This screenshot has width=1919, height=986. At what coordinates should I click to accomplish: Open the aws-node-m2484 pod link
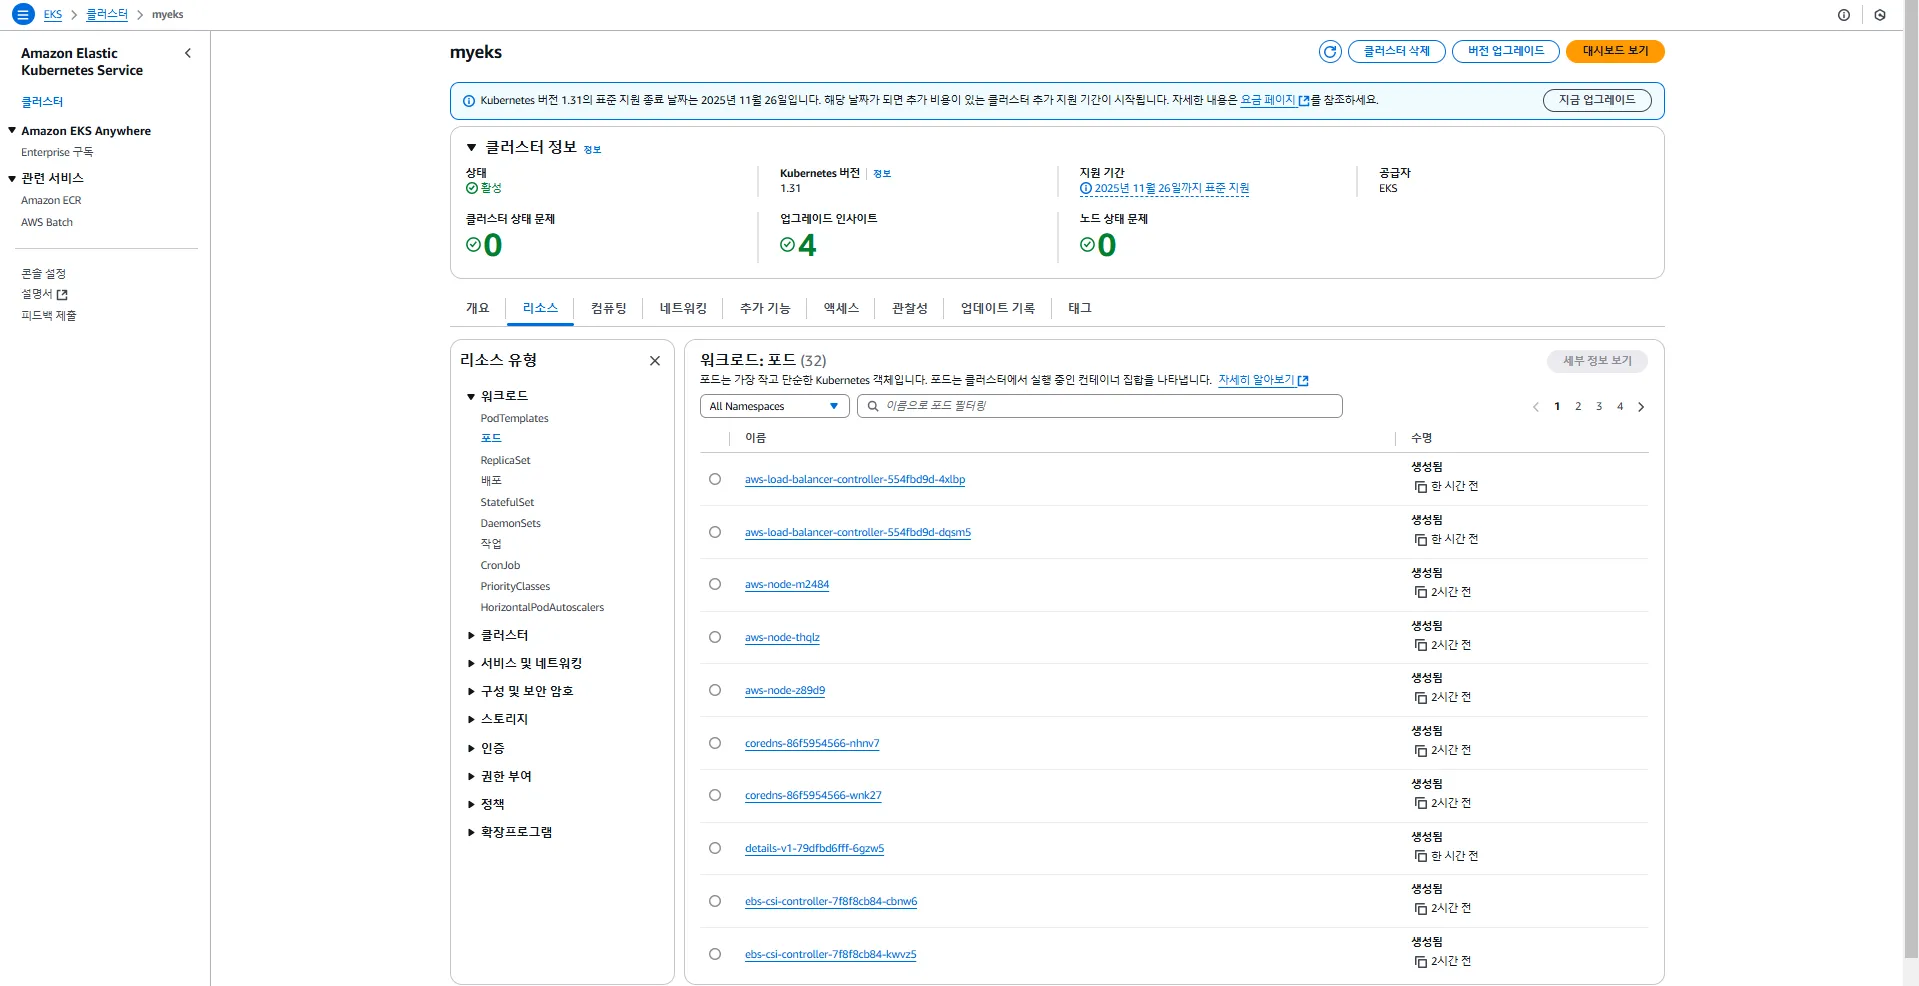coord(787,585)
